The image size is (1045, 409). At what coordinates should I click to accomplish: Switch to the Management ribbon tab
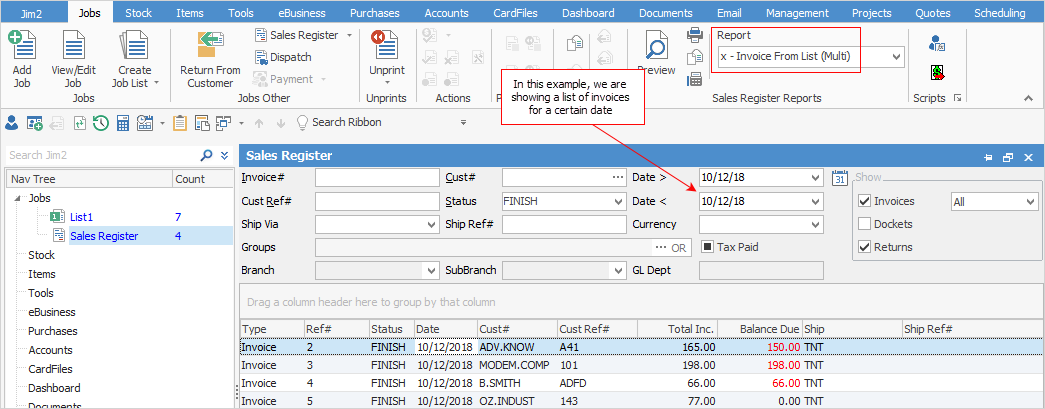coord(797,13)
